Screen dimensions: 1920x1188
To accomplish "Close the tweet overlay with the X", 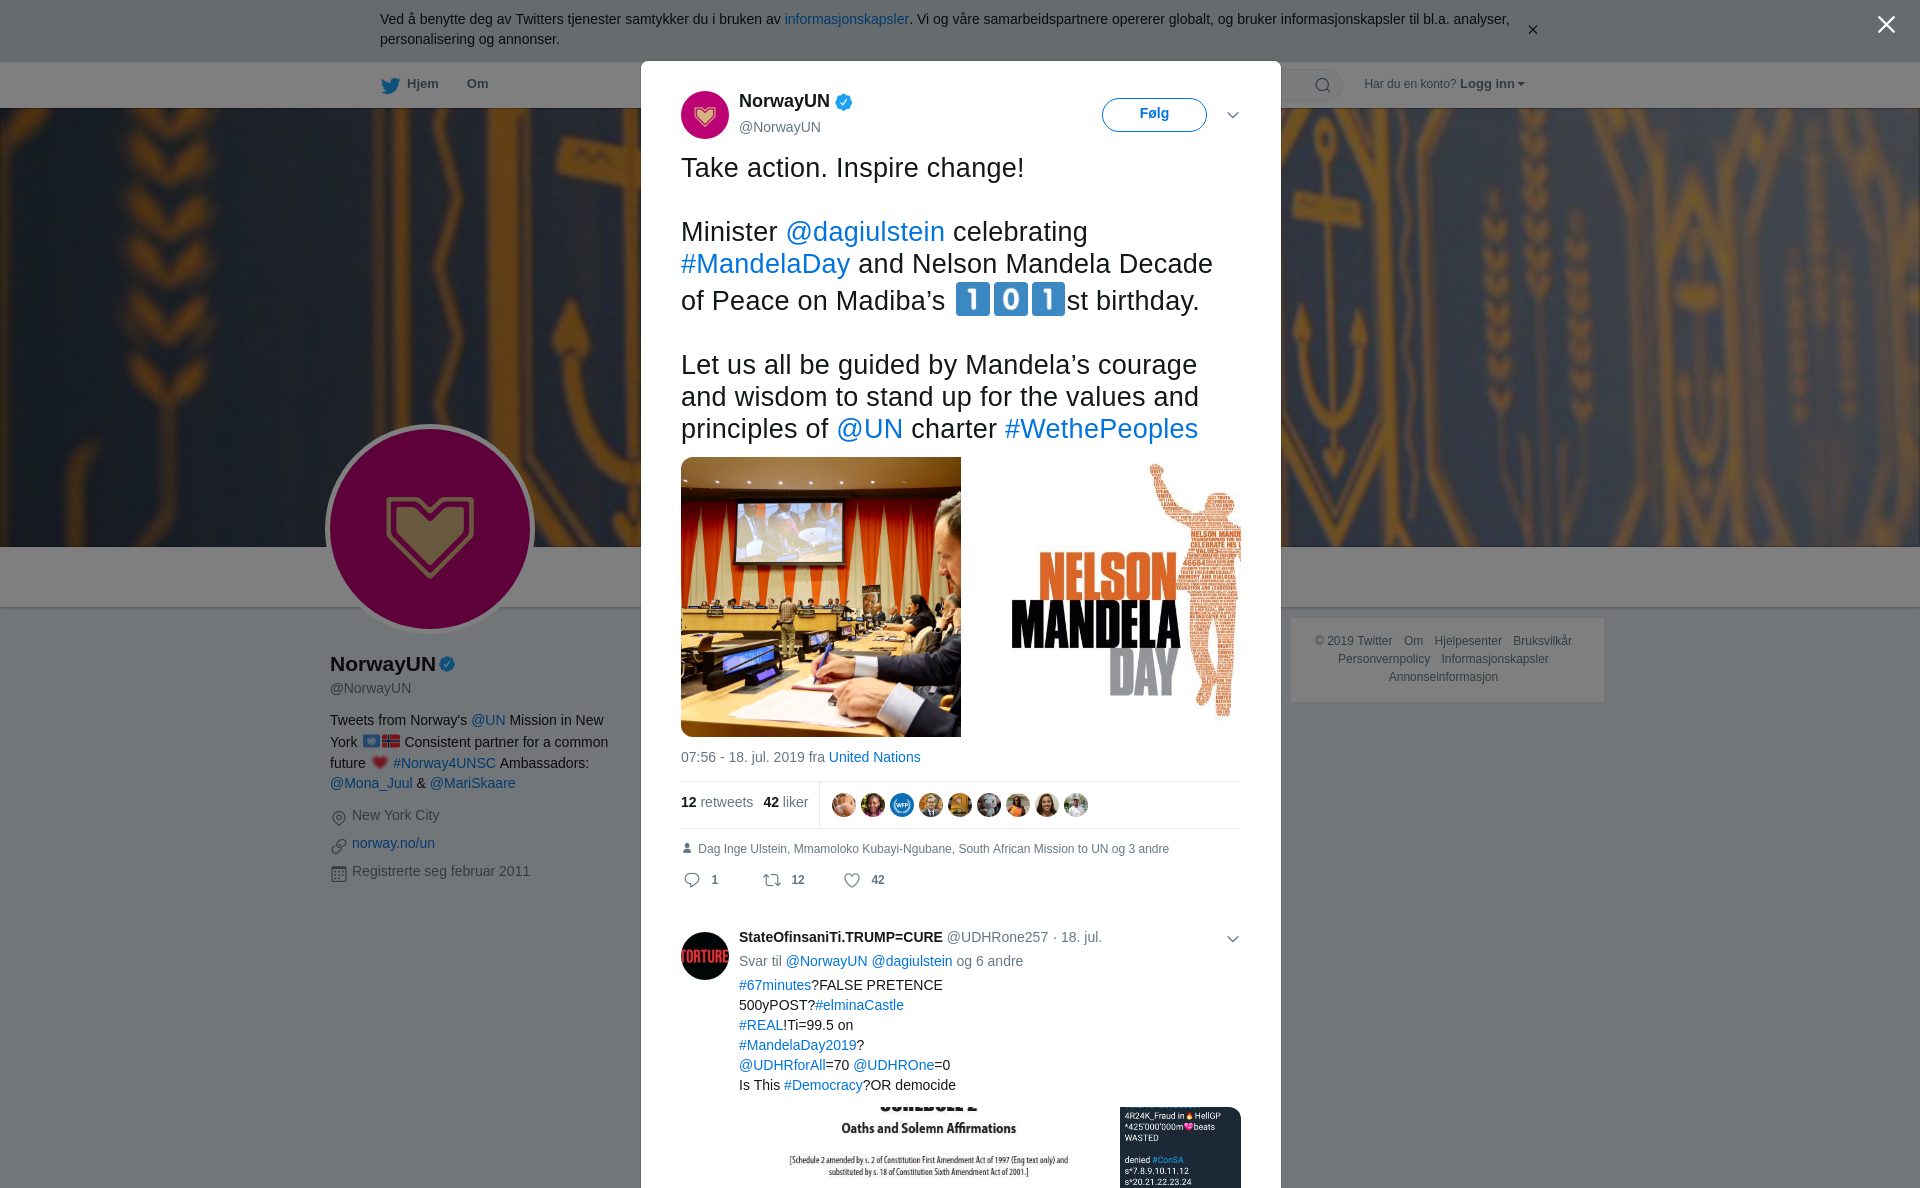I will (1886, 25).
